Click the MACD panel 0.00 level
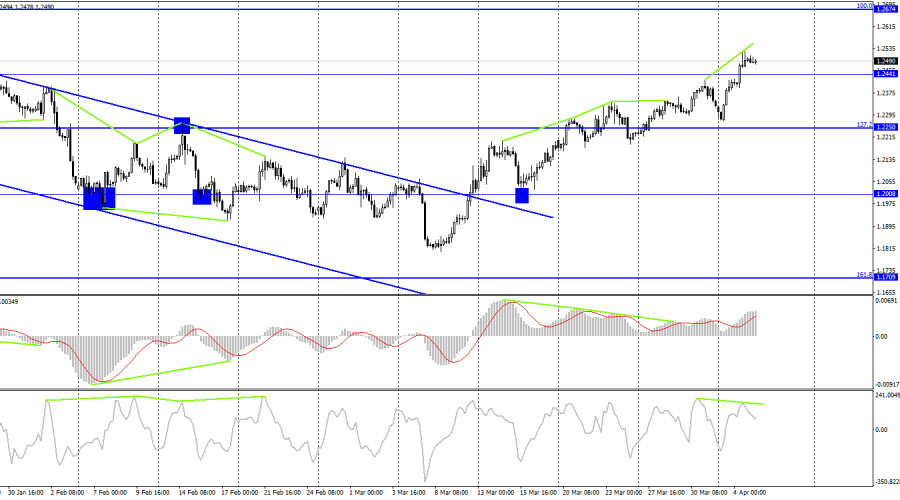Image resolution: width=900 pixels, height=500 pixels. [880, 336]
